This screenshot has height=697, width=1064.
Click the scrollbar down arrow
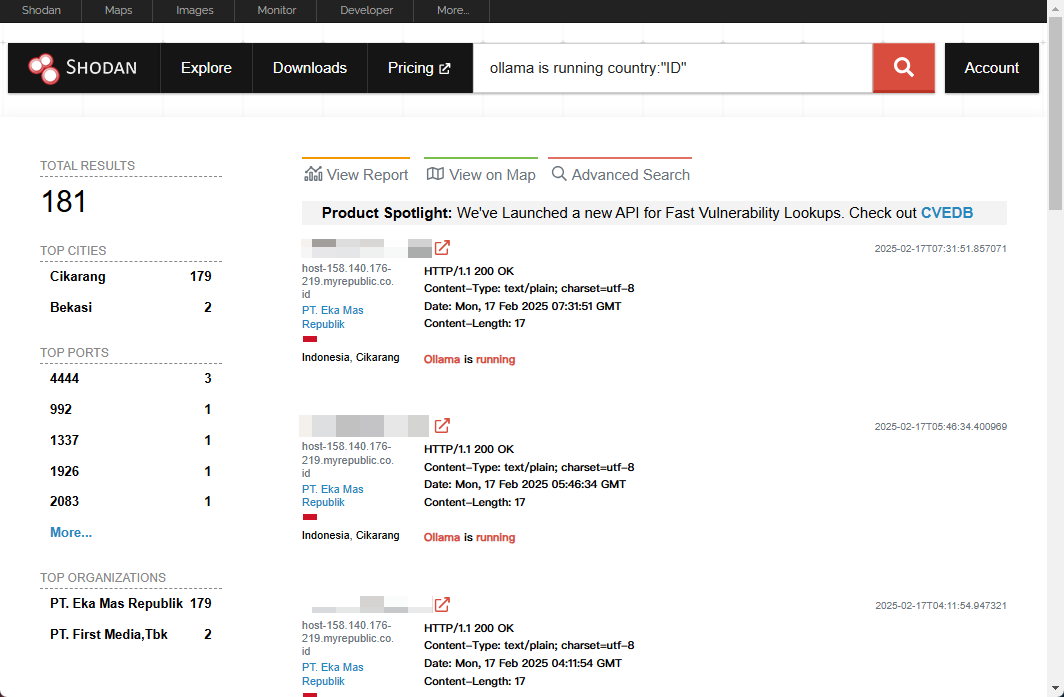1056,689
